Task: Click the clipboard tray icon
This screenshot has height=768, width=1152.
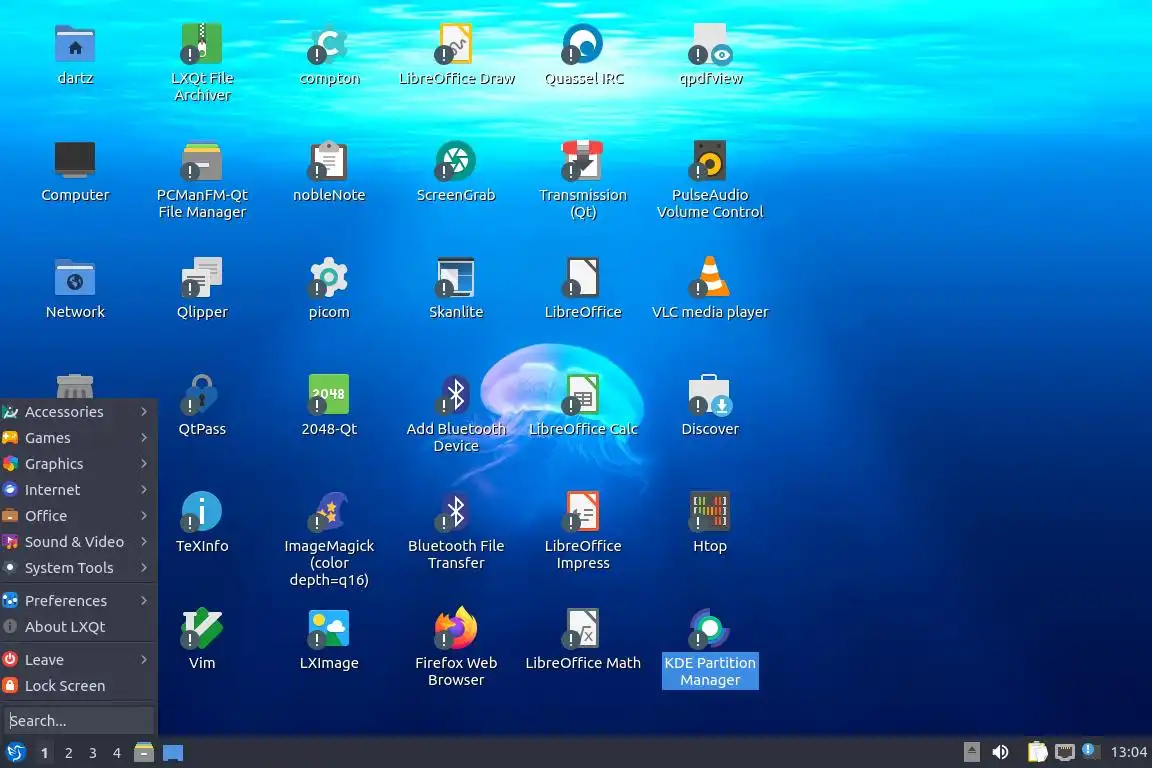Action: [1037, 752]
